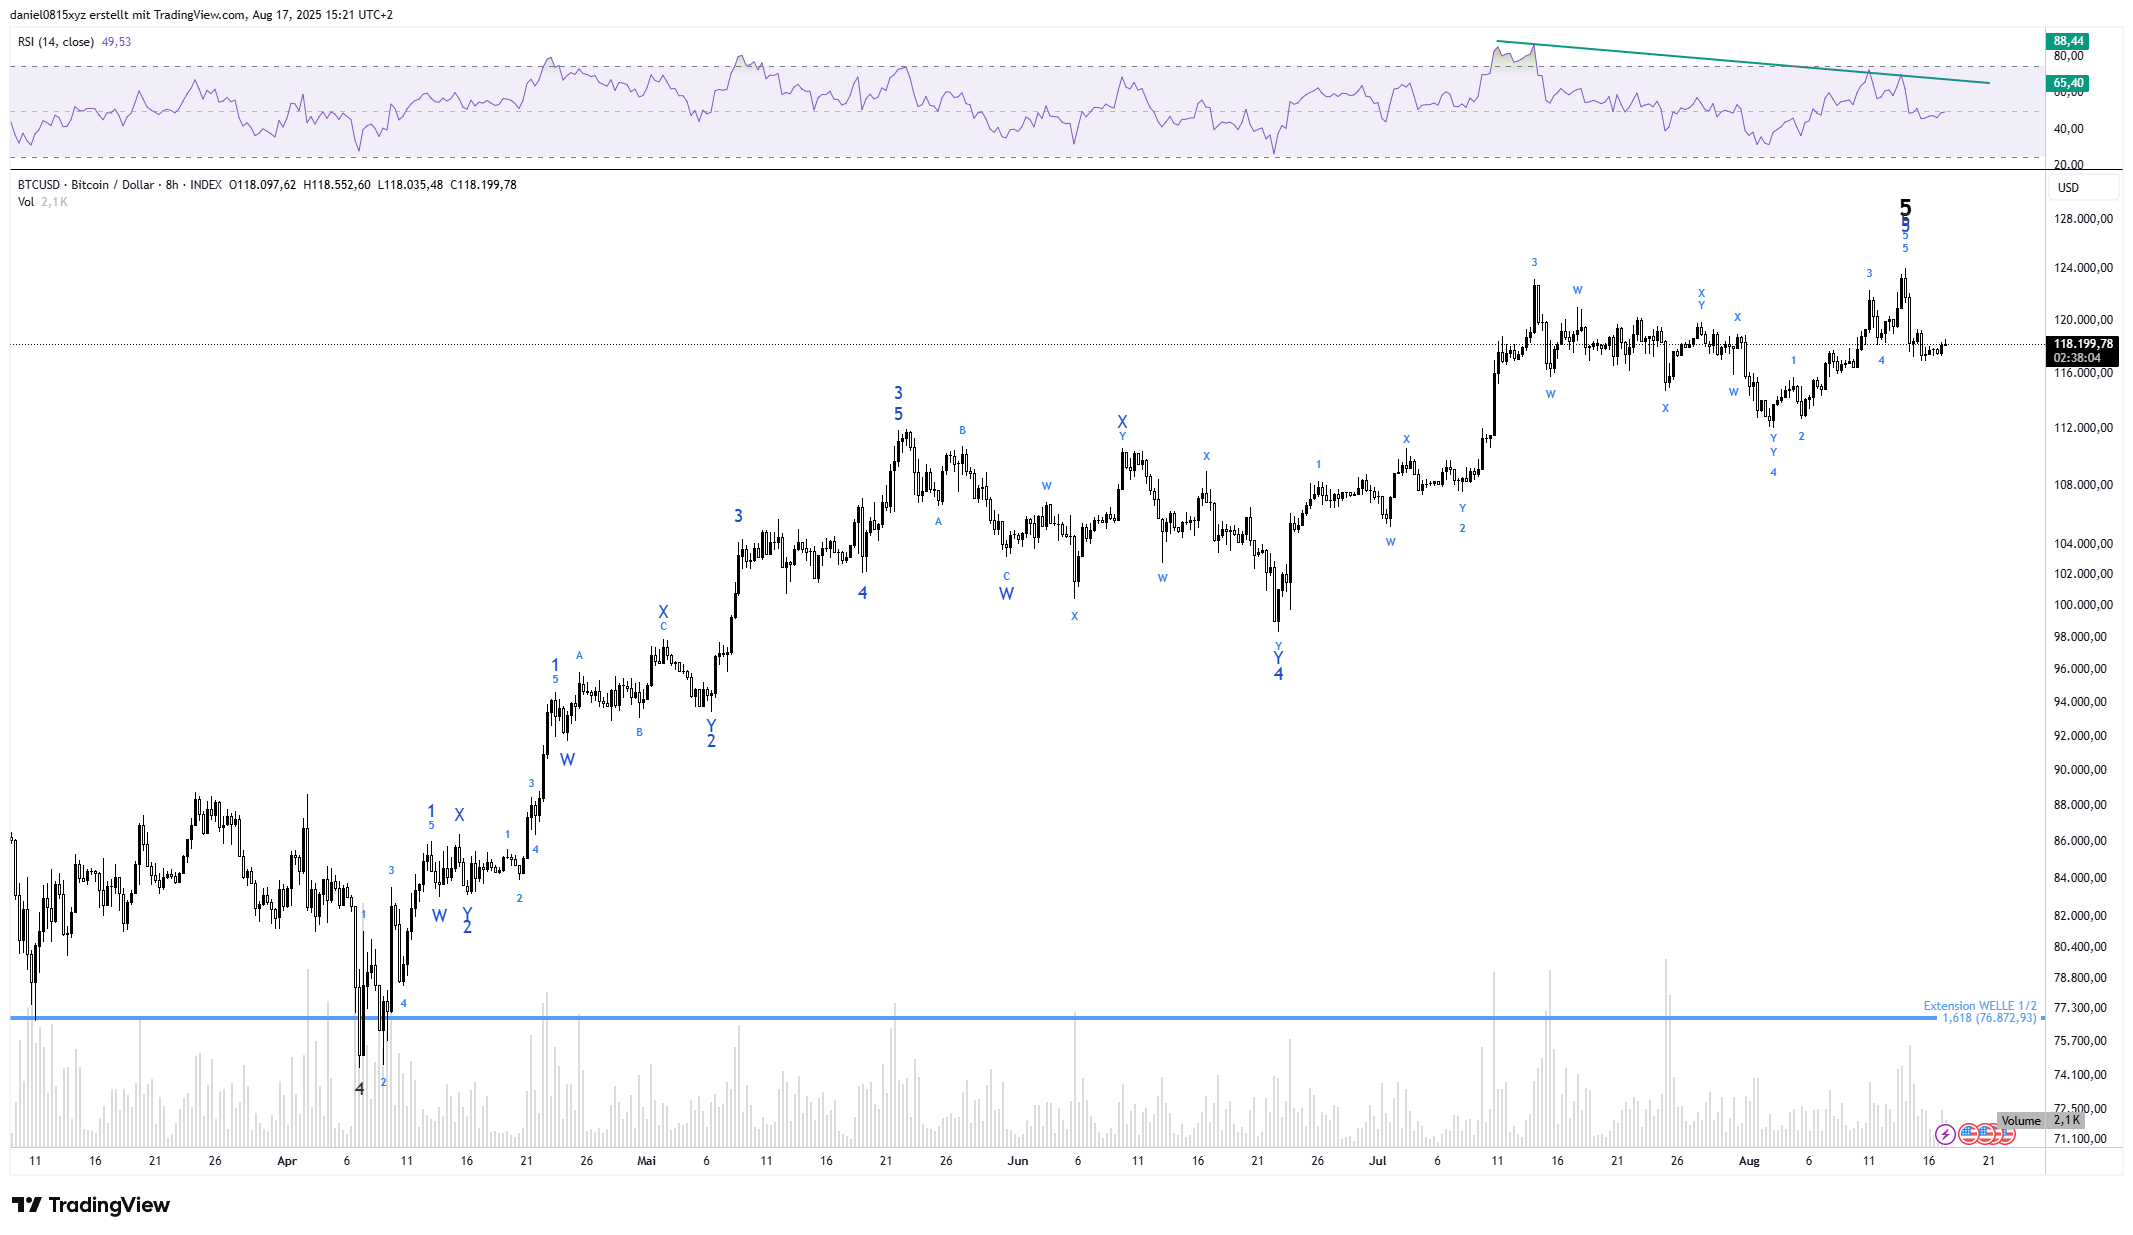Click the Apr label on time axis
The width and height of the screenshot is (2133, 1235).
287,1161
